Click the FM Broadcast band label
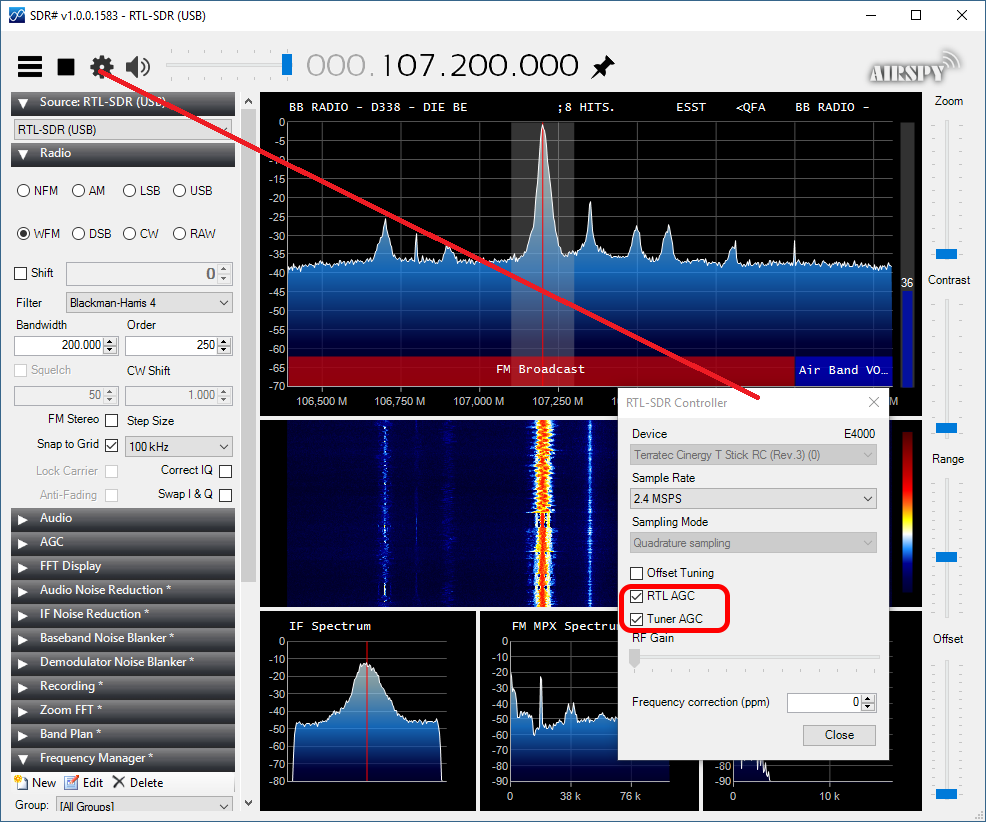The width and height of the screenshot is (986, 822). click(x=540, y=369)
